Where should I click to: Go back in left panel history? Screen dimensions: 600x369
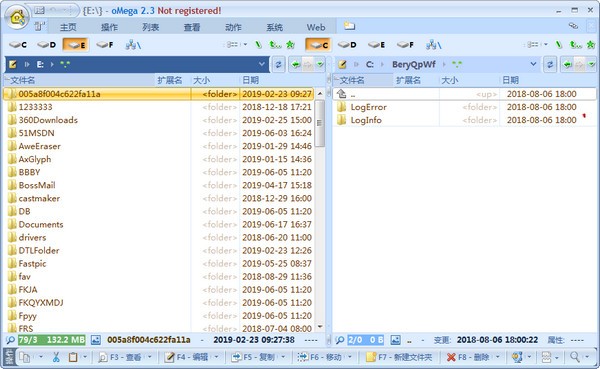tap(296, 64)
